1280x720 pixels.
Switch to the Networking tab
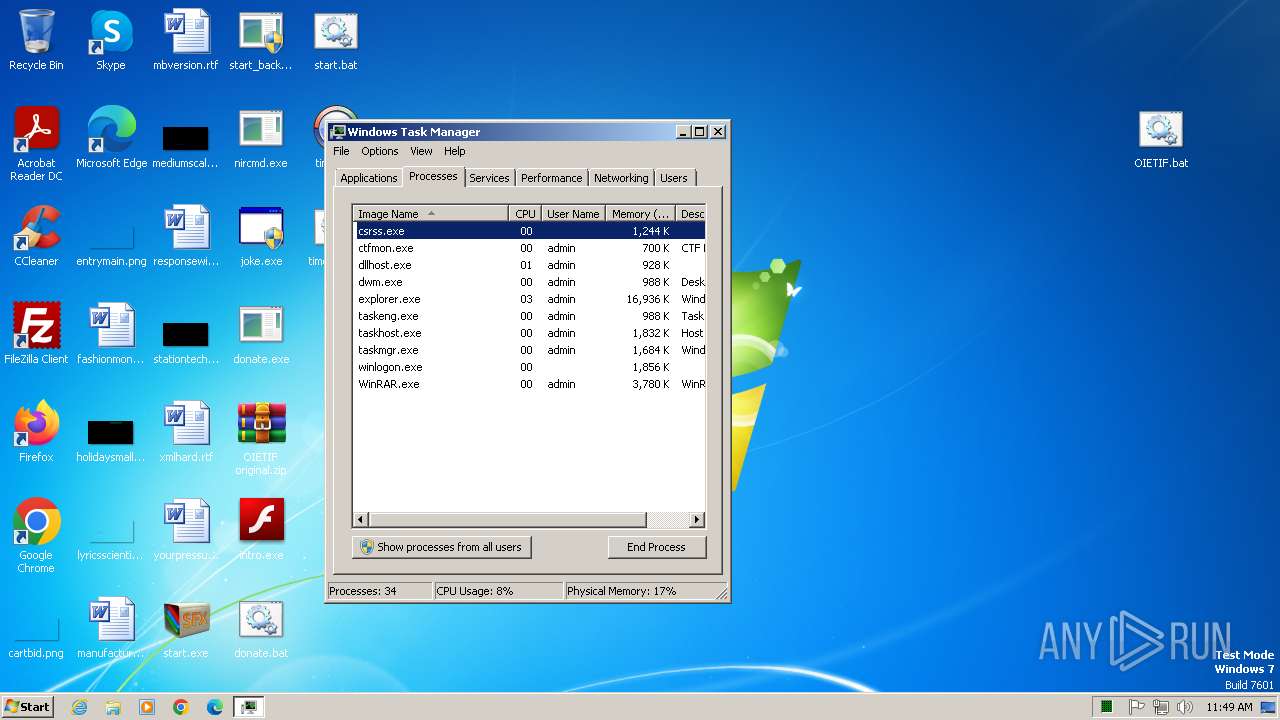621,178
